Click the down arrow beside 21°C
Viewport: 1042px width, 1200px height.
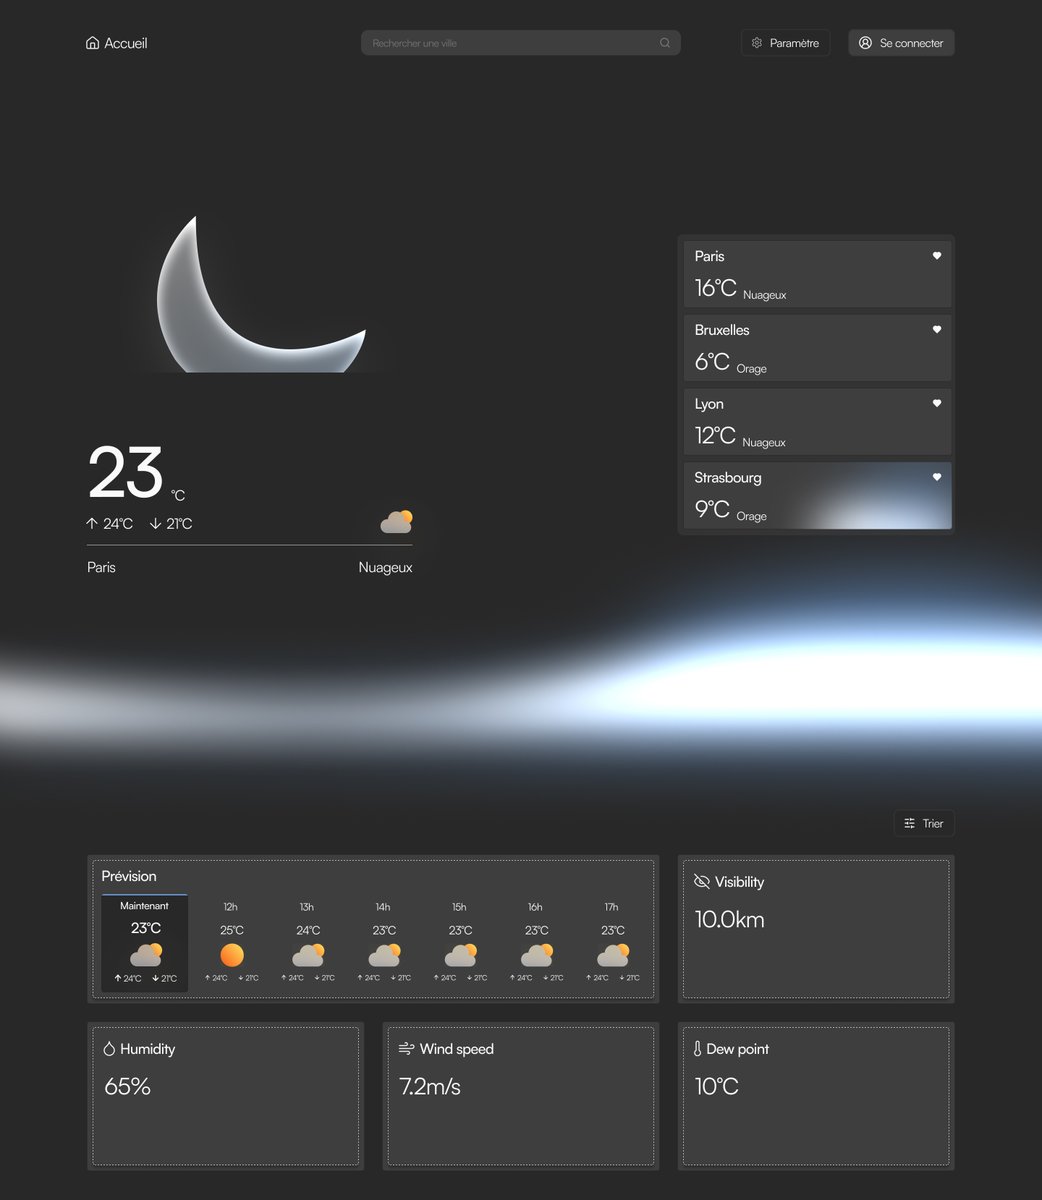coord(155,523)
